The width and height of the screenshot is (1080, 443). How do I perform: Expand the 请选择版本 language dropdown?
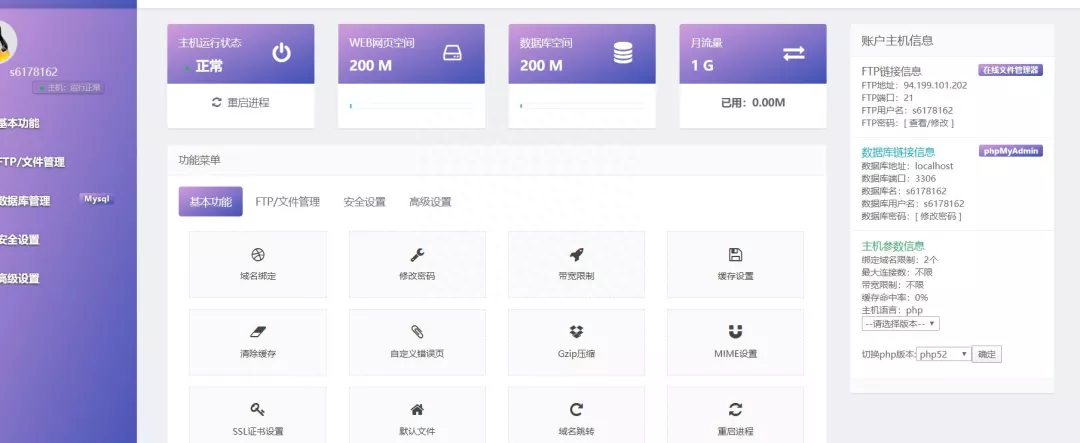coord(900,324)
